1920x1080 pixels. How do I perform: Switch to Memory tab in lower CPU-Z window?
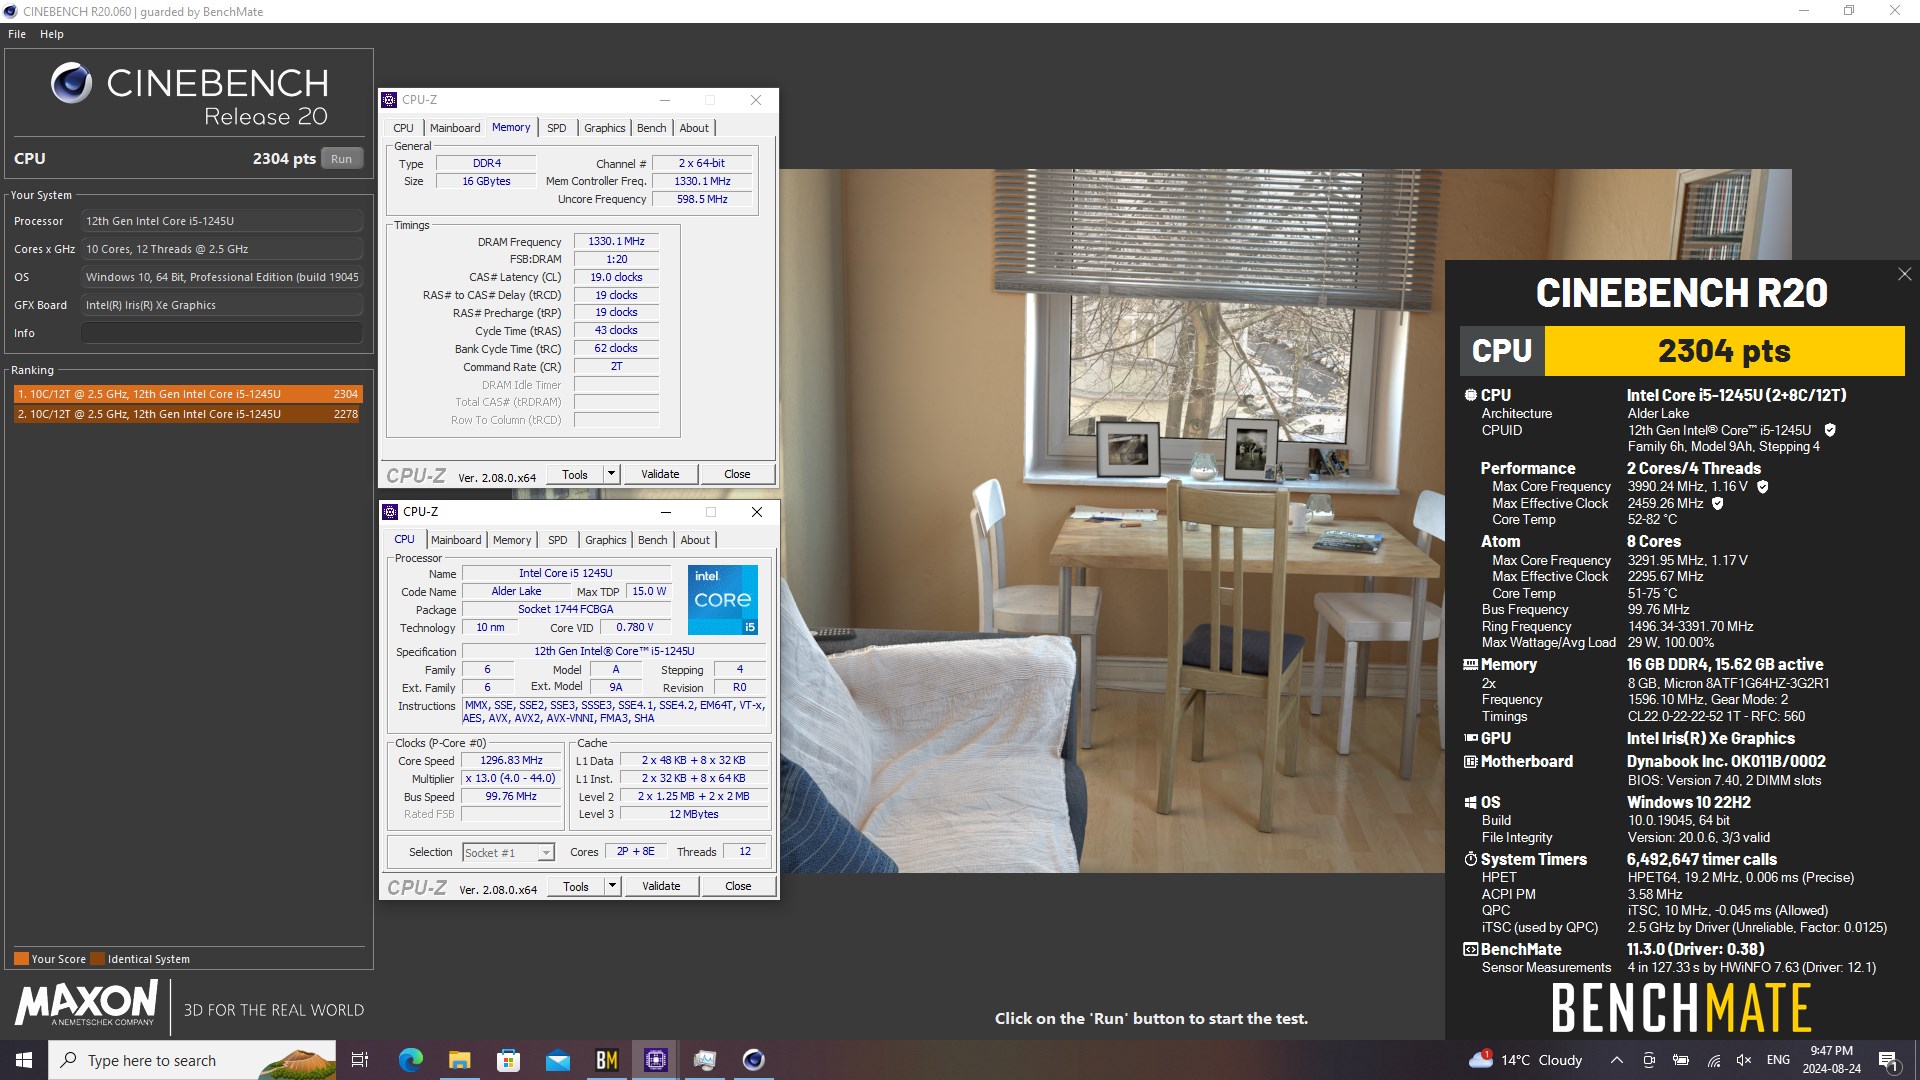pos(512,540)
